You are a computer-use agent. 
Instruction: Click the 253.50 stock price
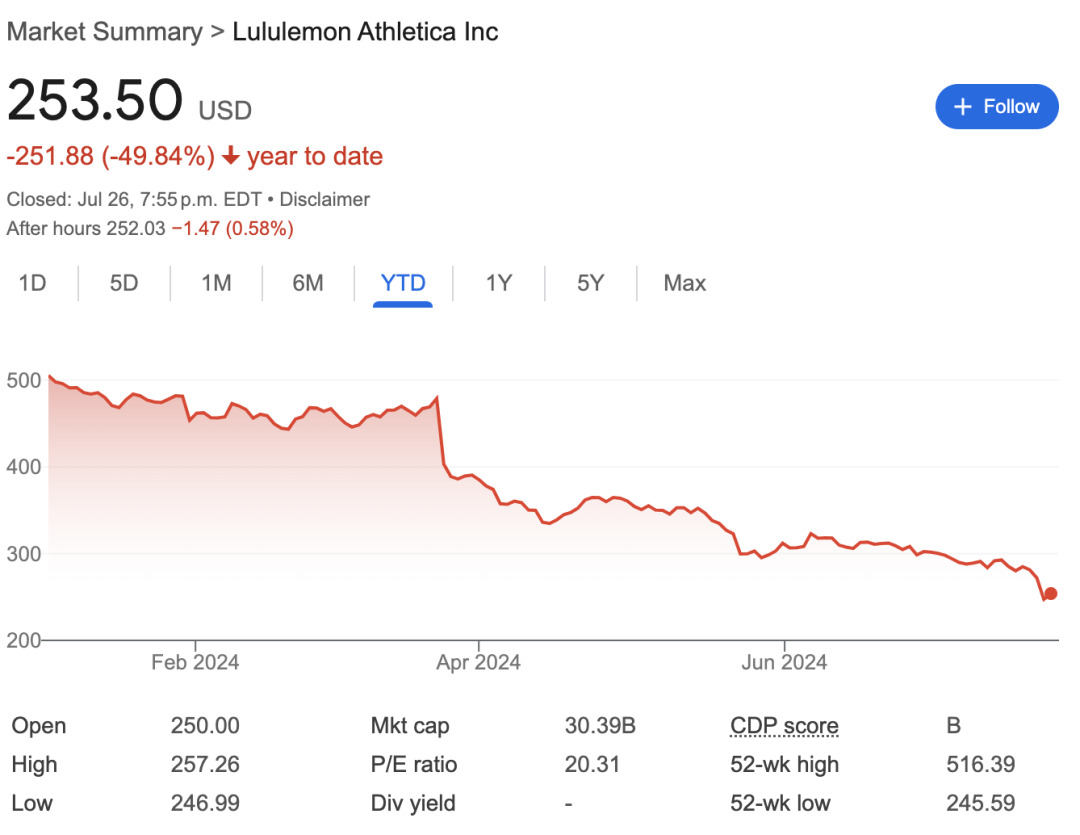point(95,100)
